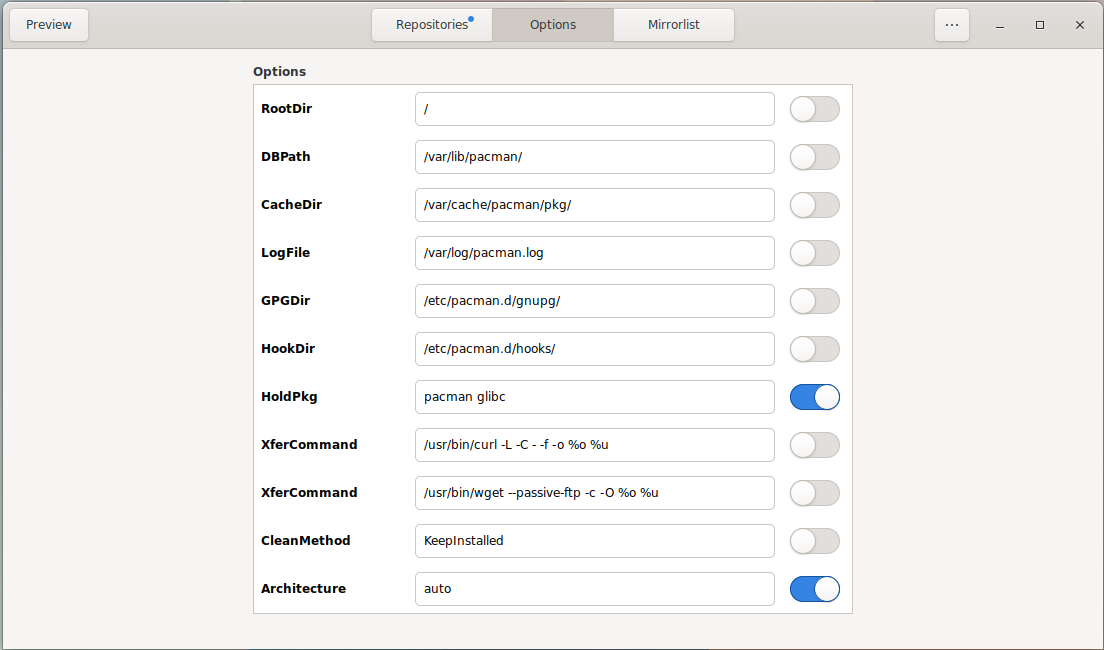
Task: Close the window
Action: tap(1080, 25)
